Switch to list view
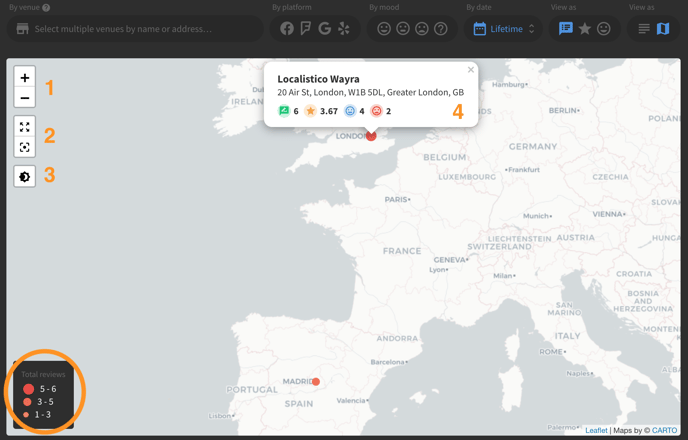This screenshot has height=440, width=688. point(644,29)
